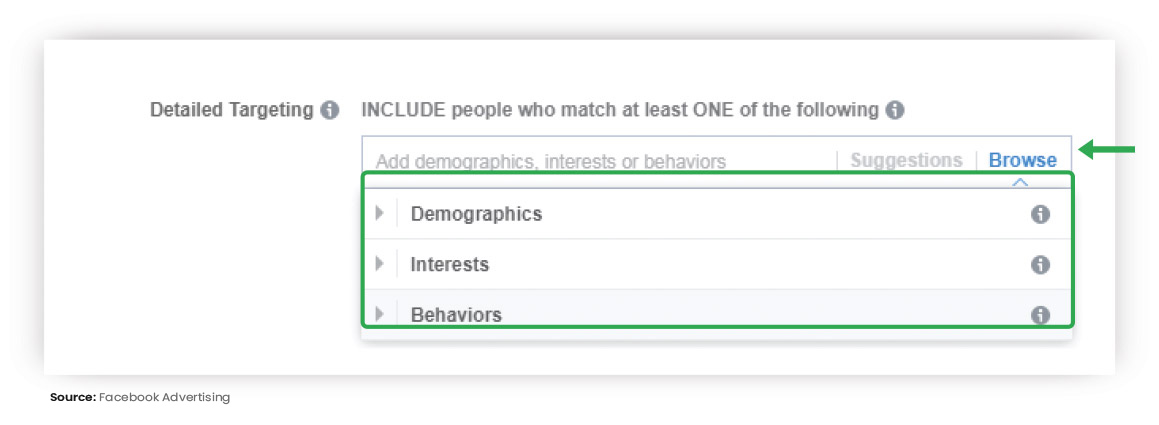Click the 'Facebook Advertising' source caption

tap(164, 398)
